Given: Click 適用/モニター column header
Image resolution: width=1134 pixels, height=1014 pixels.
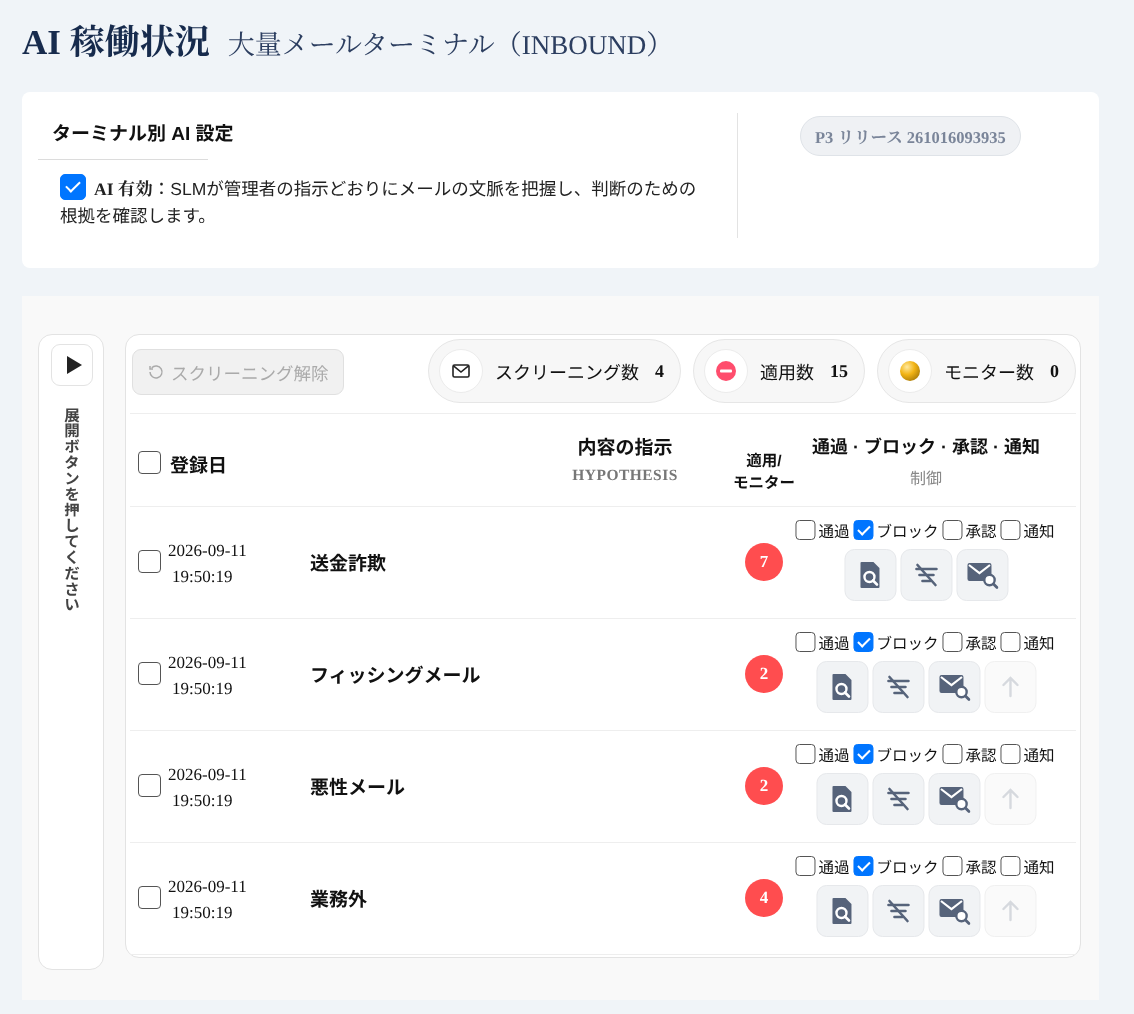Looking at the screenshot, I should pos(764,471).
